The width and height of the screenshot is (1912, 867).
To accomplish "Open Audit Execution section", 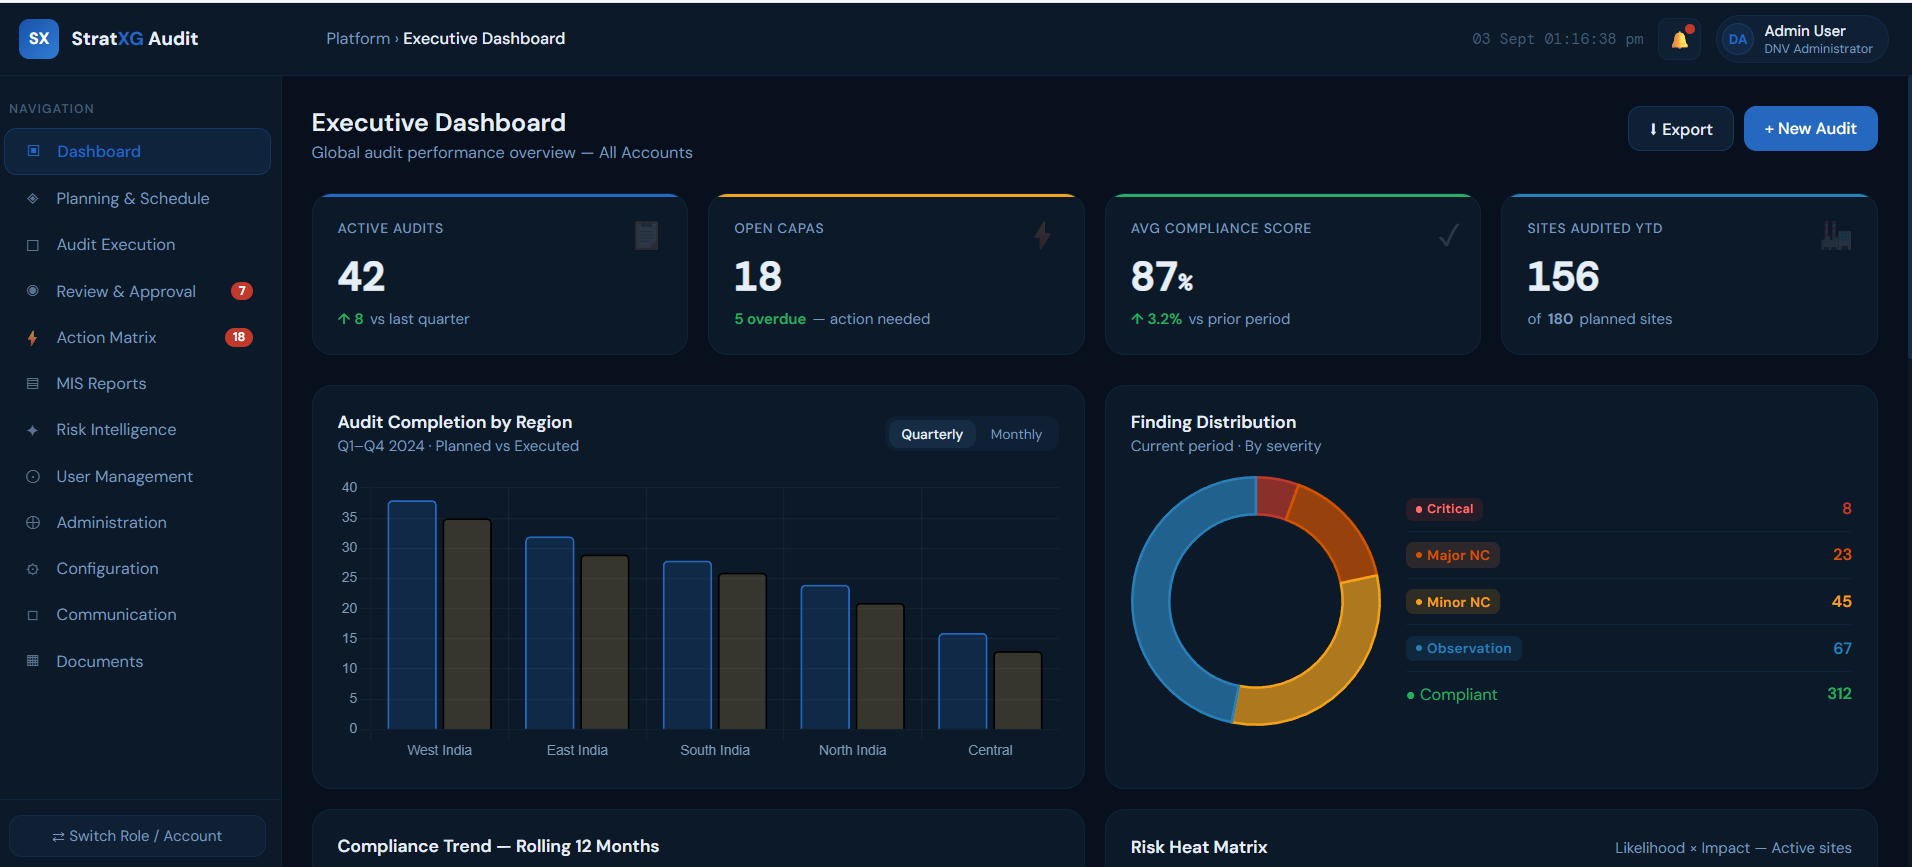I will (138, 245).
